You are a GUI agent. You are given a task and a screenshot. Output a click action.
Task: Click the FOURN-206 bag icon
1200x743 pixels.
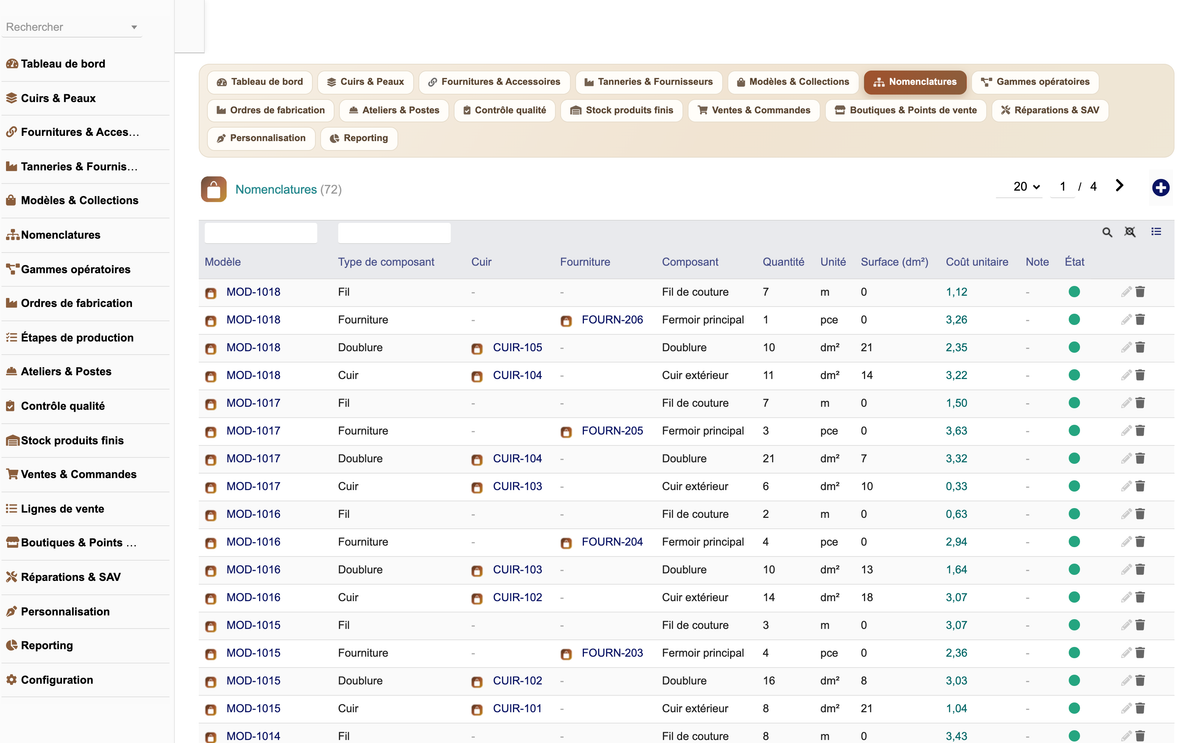[x=566, y=321]
